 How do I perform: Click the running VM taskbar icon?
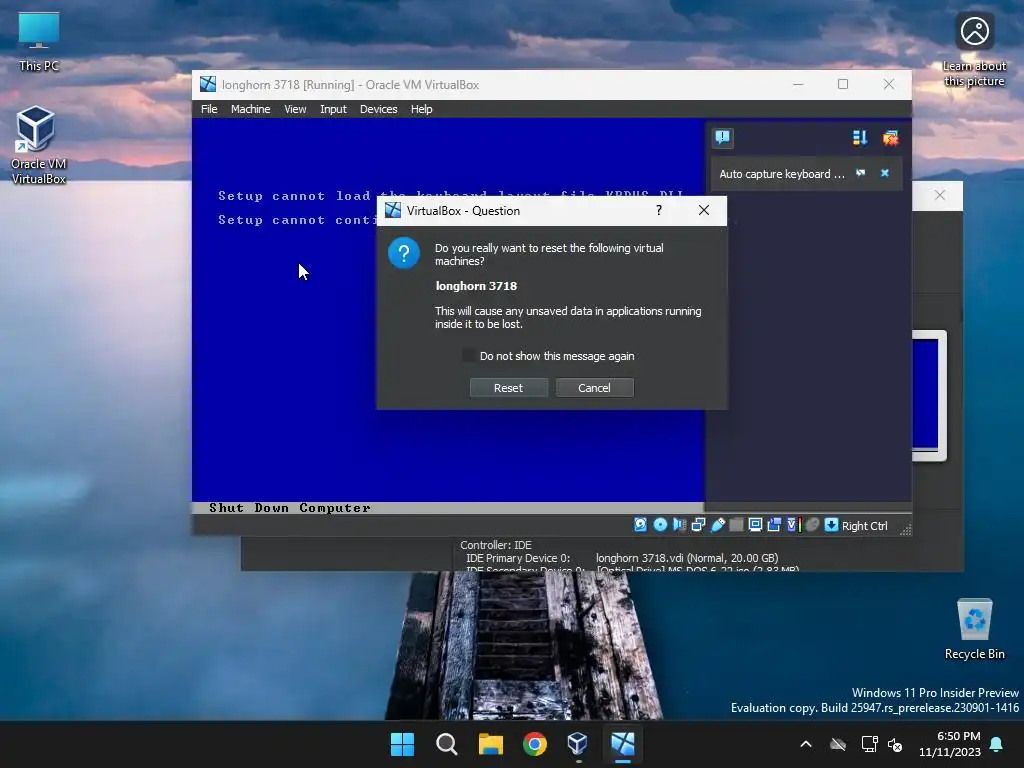[x=622, y=744]
